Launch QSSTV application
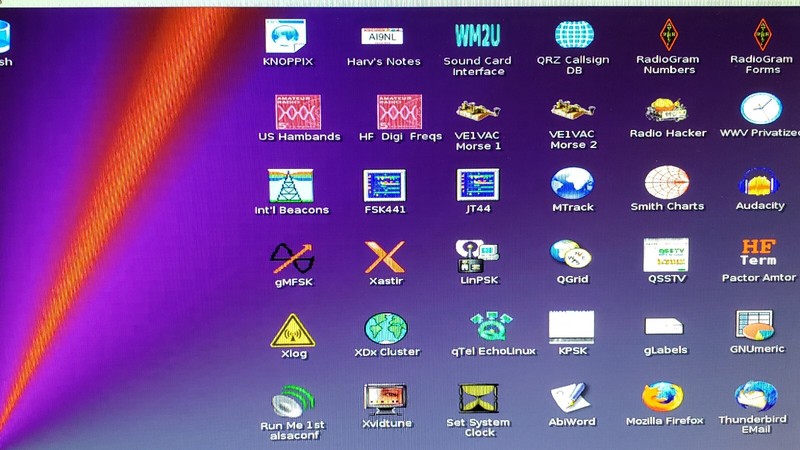 [x=666, y=255]
